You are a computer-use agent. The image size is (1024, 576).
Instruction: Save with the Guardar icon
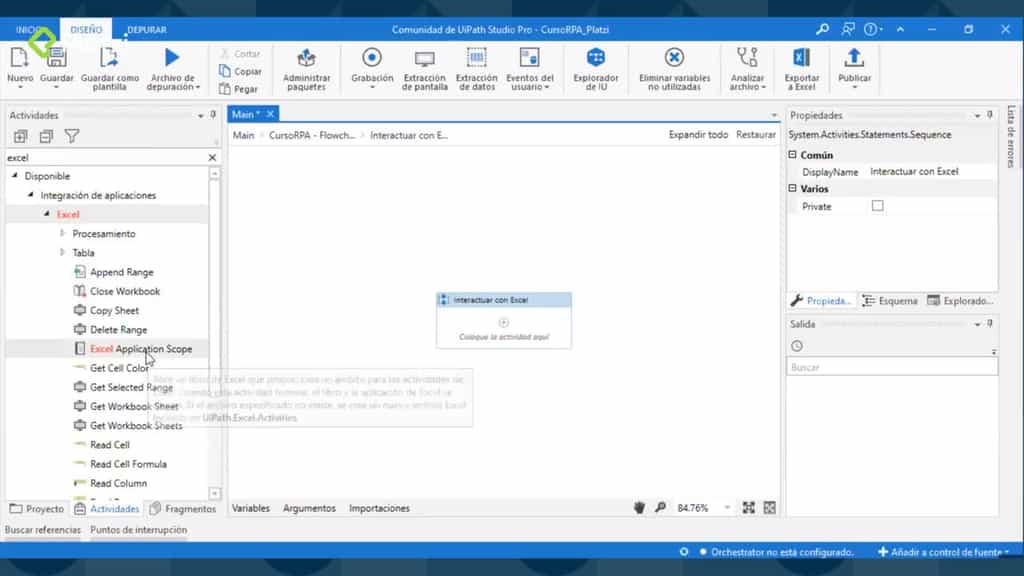pos(57,59)
